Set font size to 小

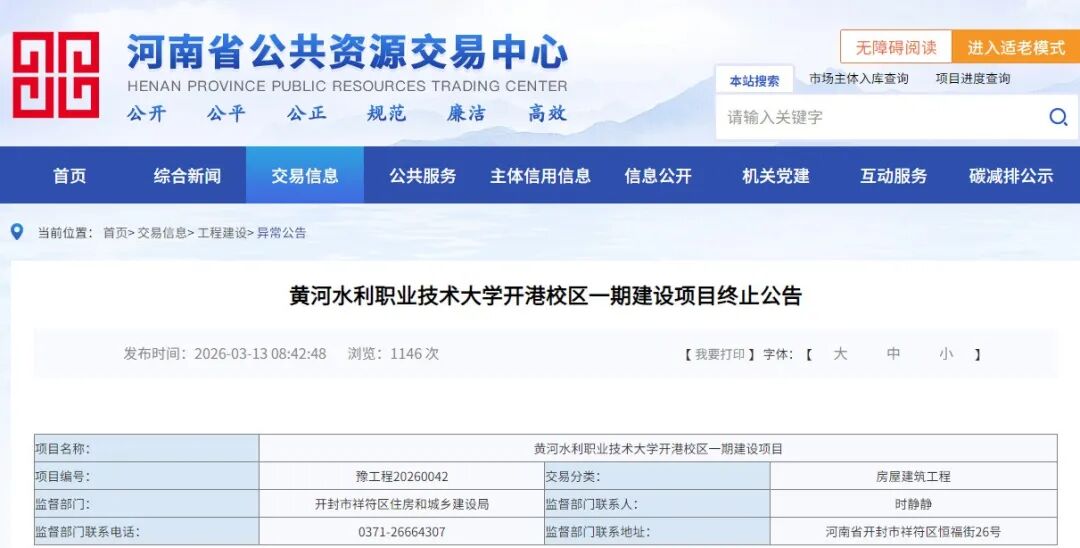click(946, 354)
